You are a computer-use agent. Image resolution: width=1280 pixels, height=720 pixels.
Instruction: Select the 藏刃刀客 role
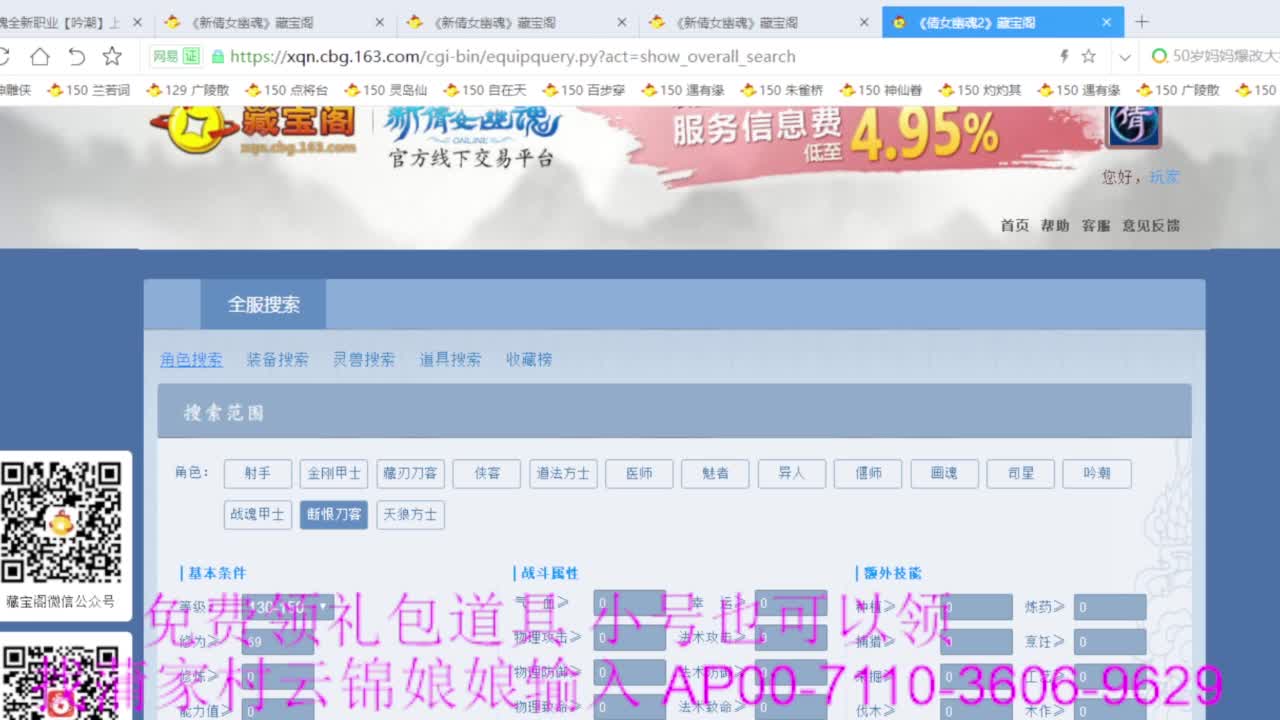[410, 473]
